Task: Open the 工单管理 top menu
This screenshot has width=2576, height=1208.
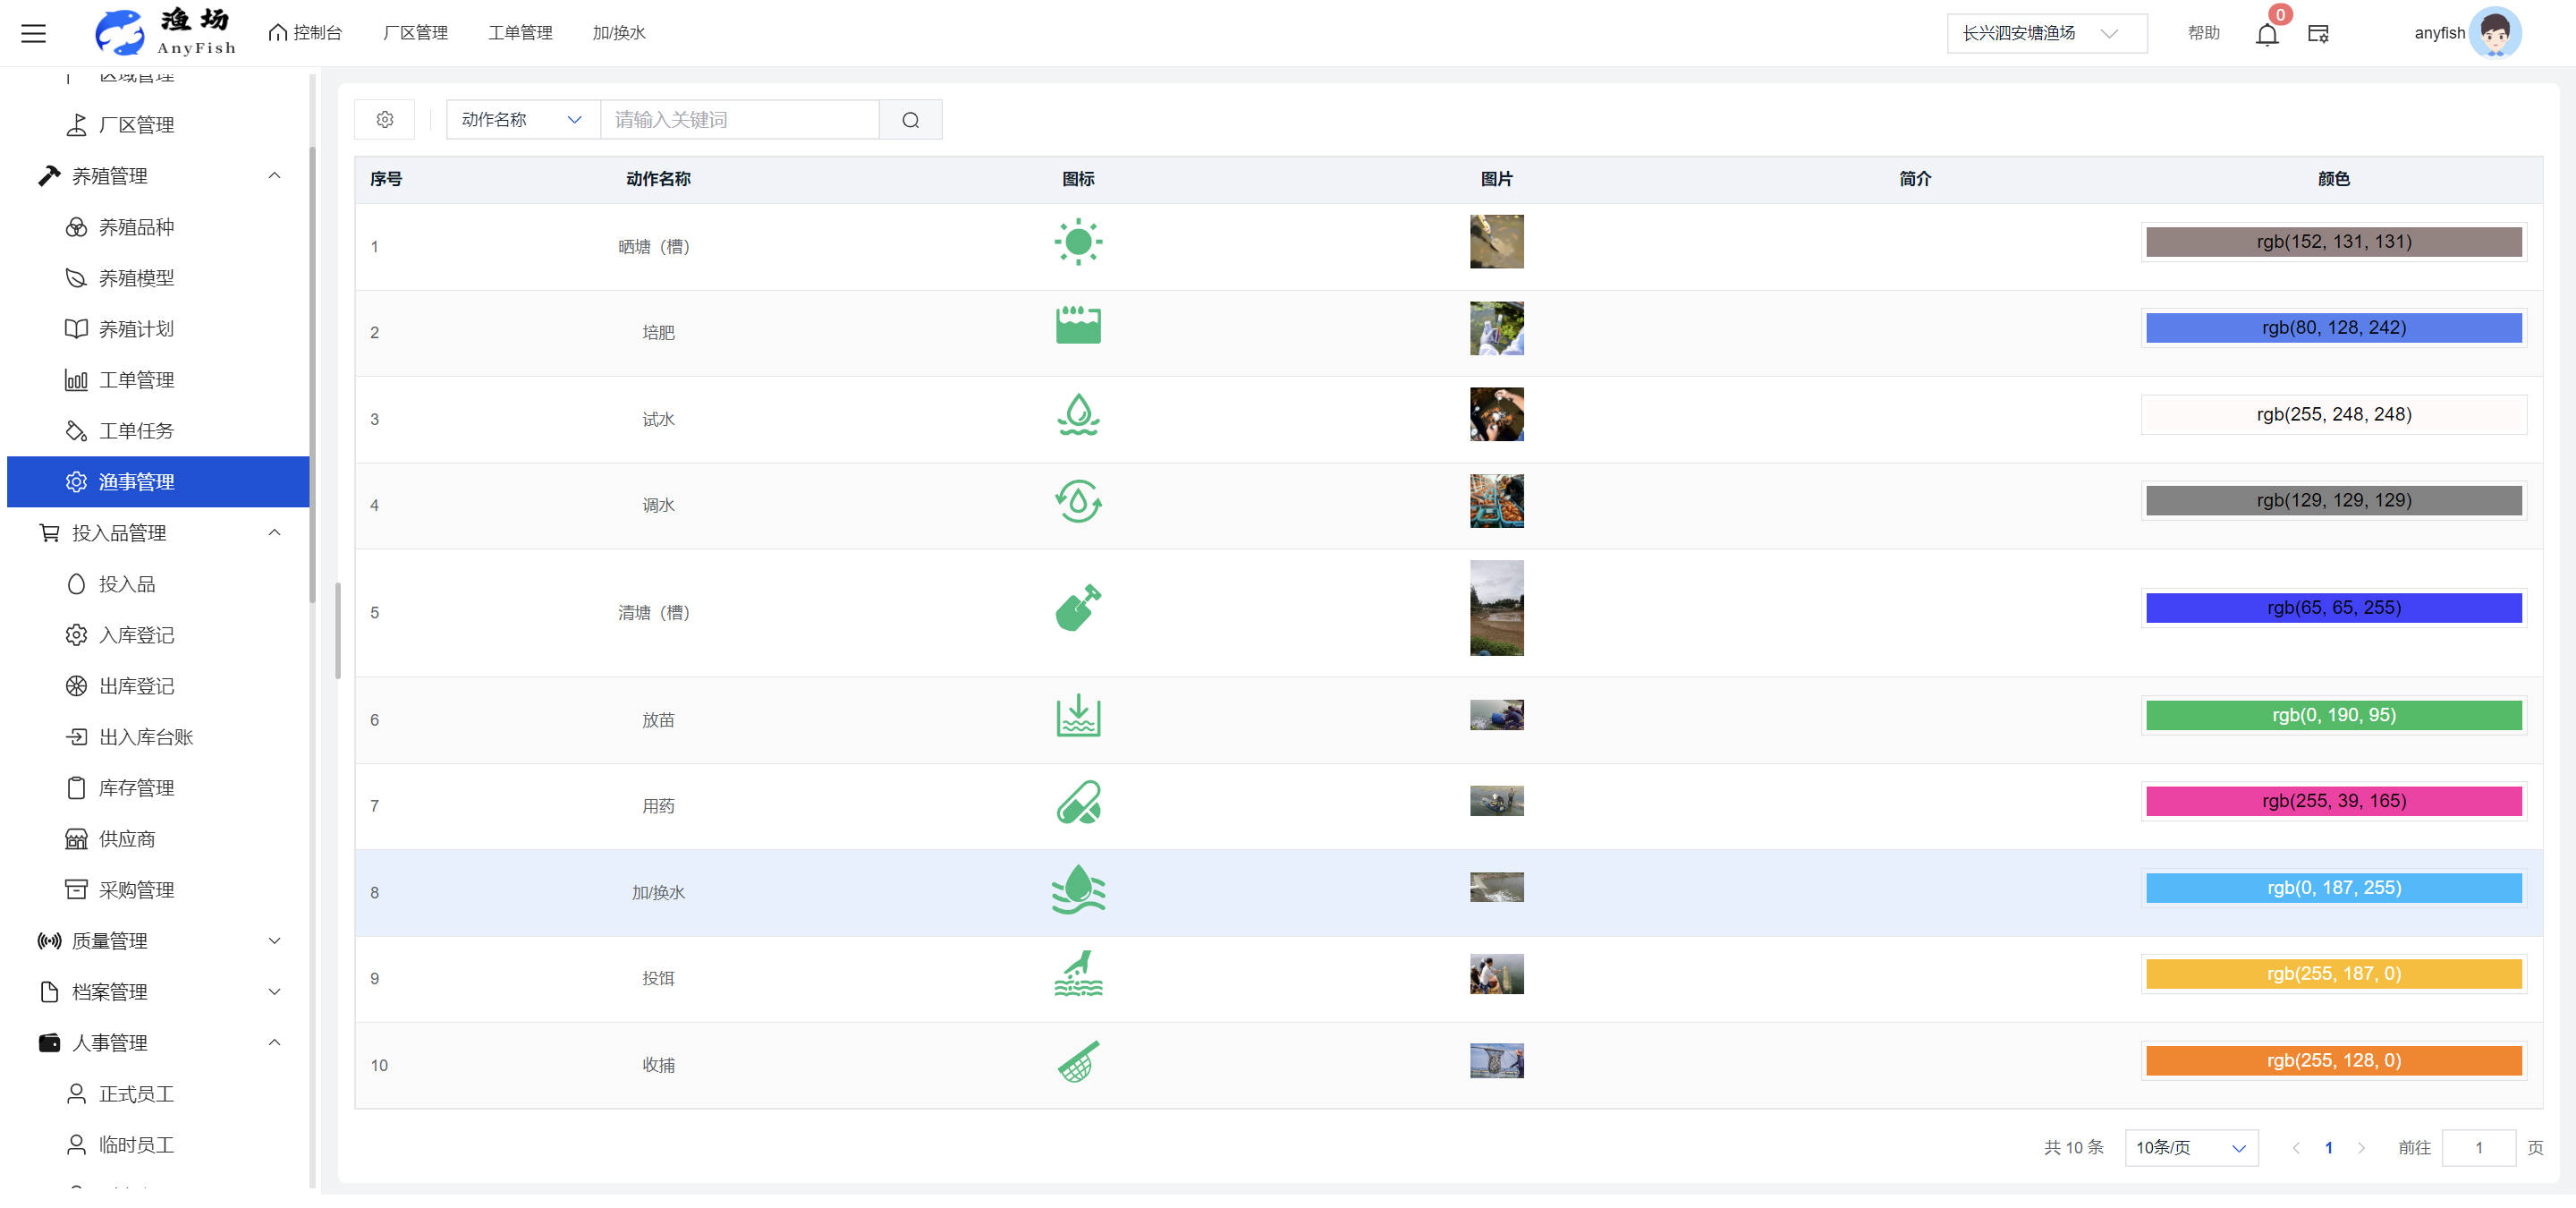Action: click(520, 33)
